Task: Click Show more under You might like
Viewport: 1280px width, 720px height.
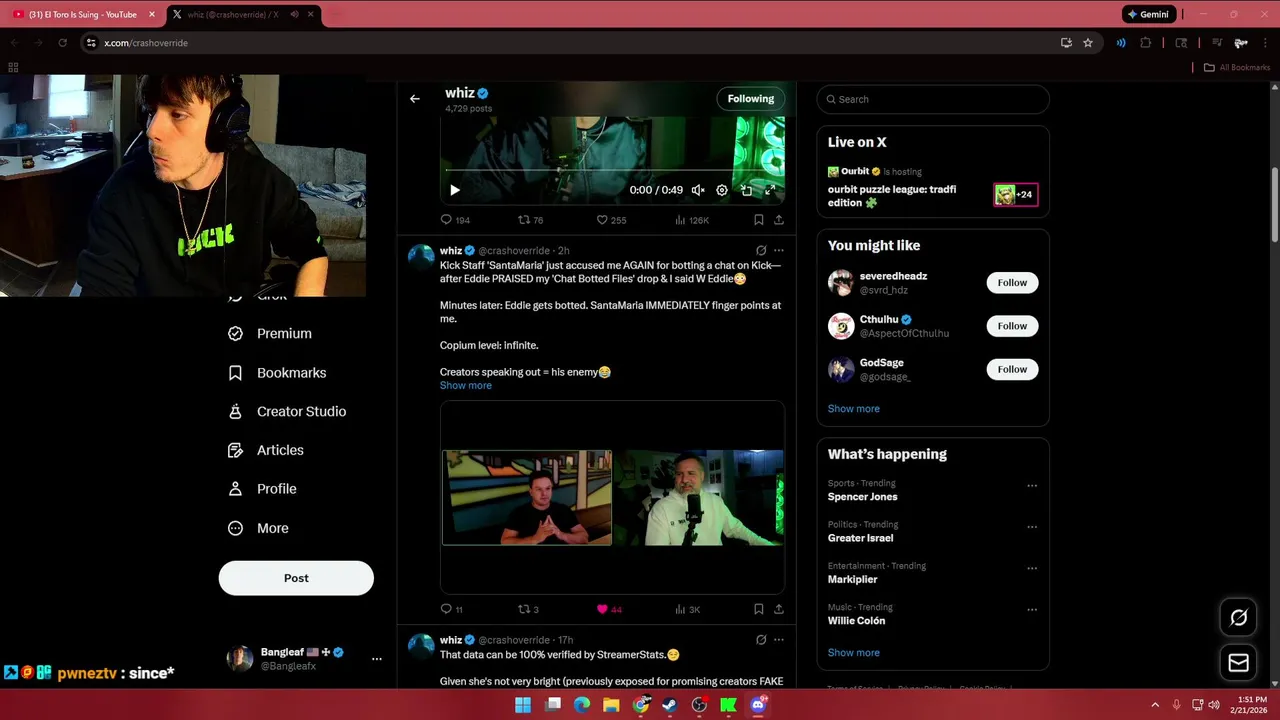Action: [x=854, y=409]
